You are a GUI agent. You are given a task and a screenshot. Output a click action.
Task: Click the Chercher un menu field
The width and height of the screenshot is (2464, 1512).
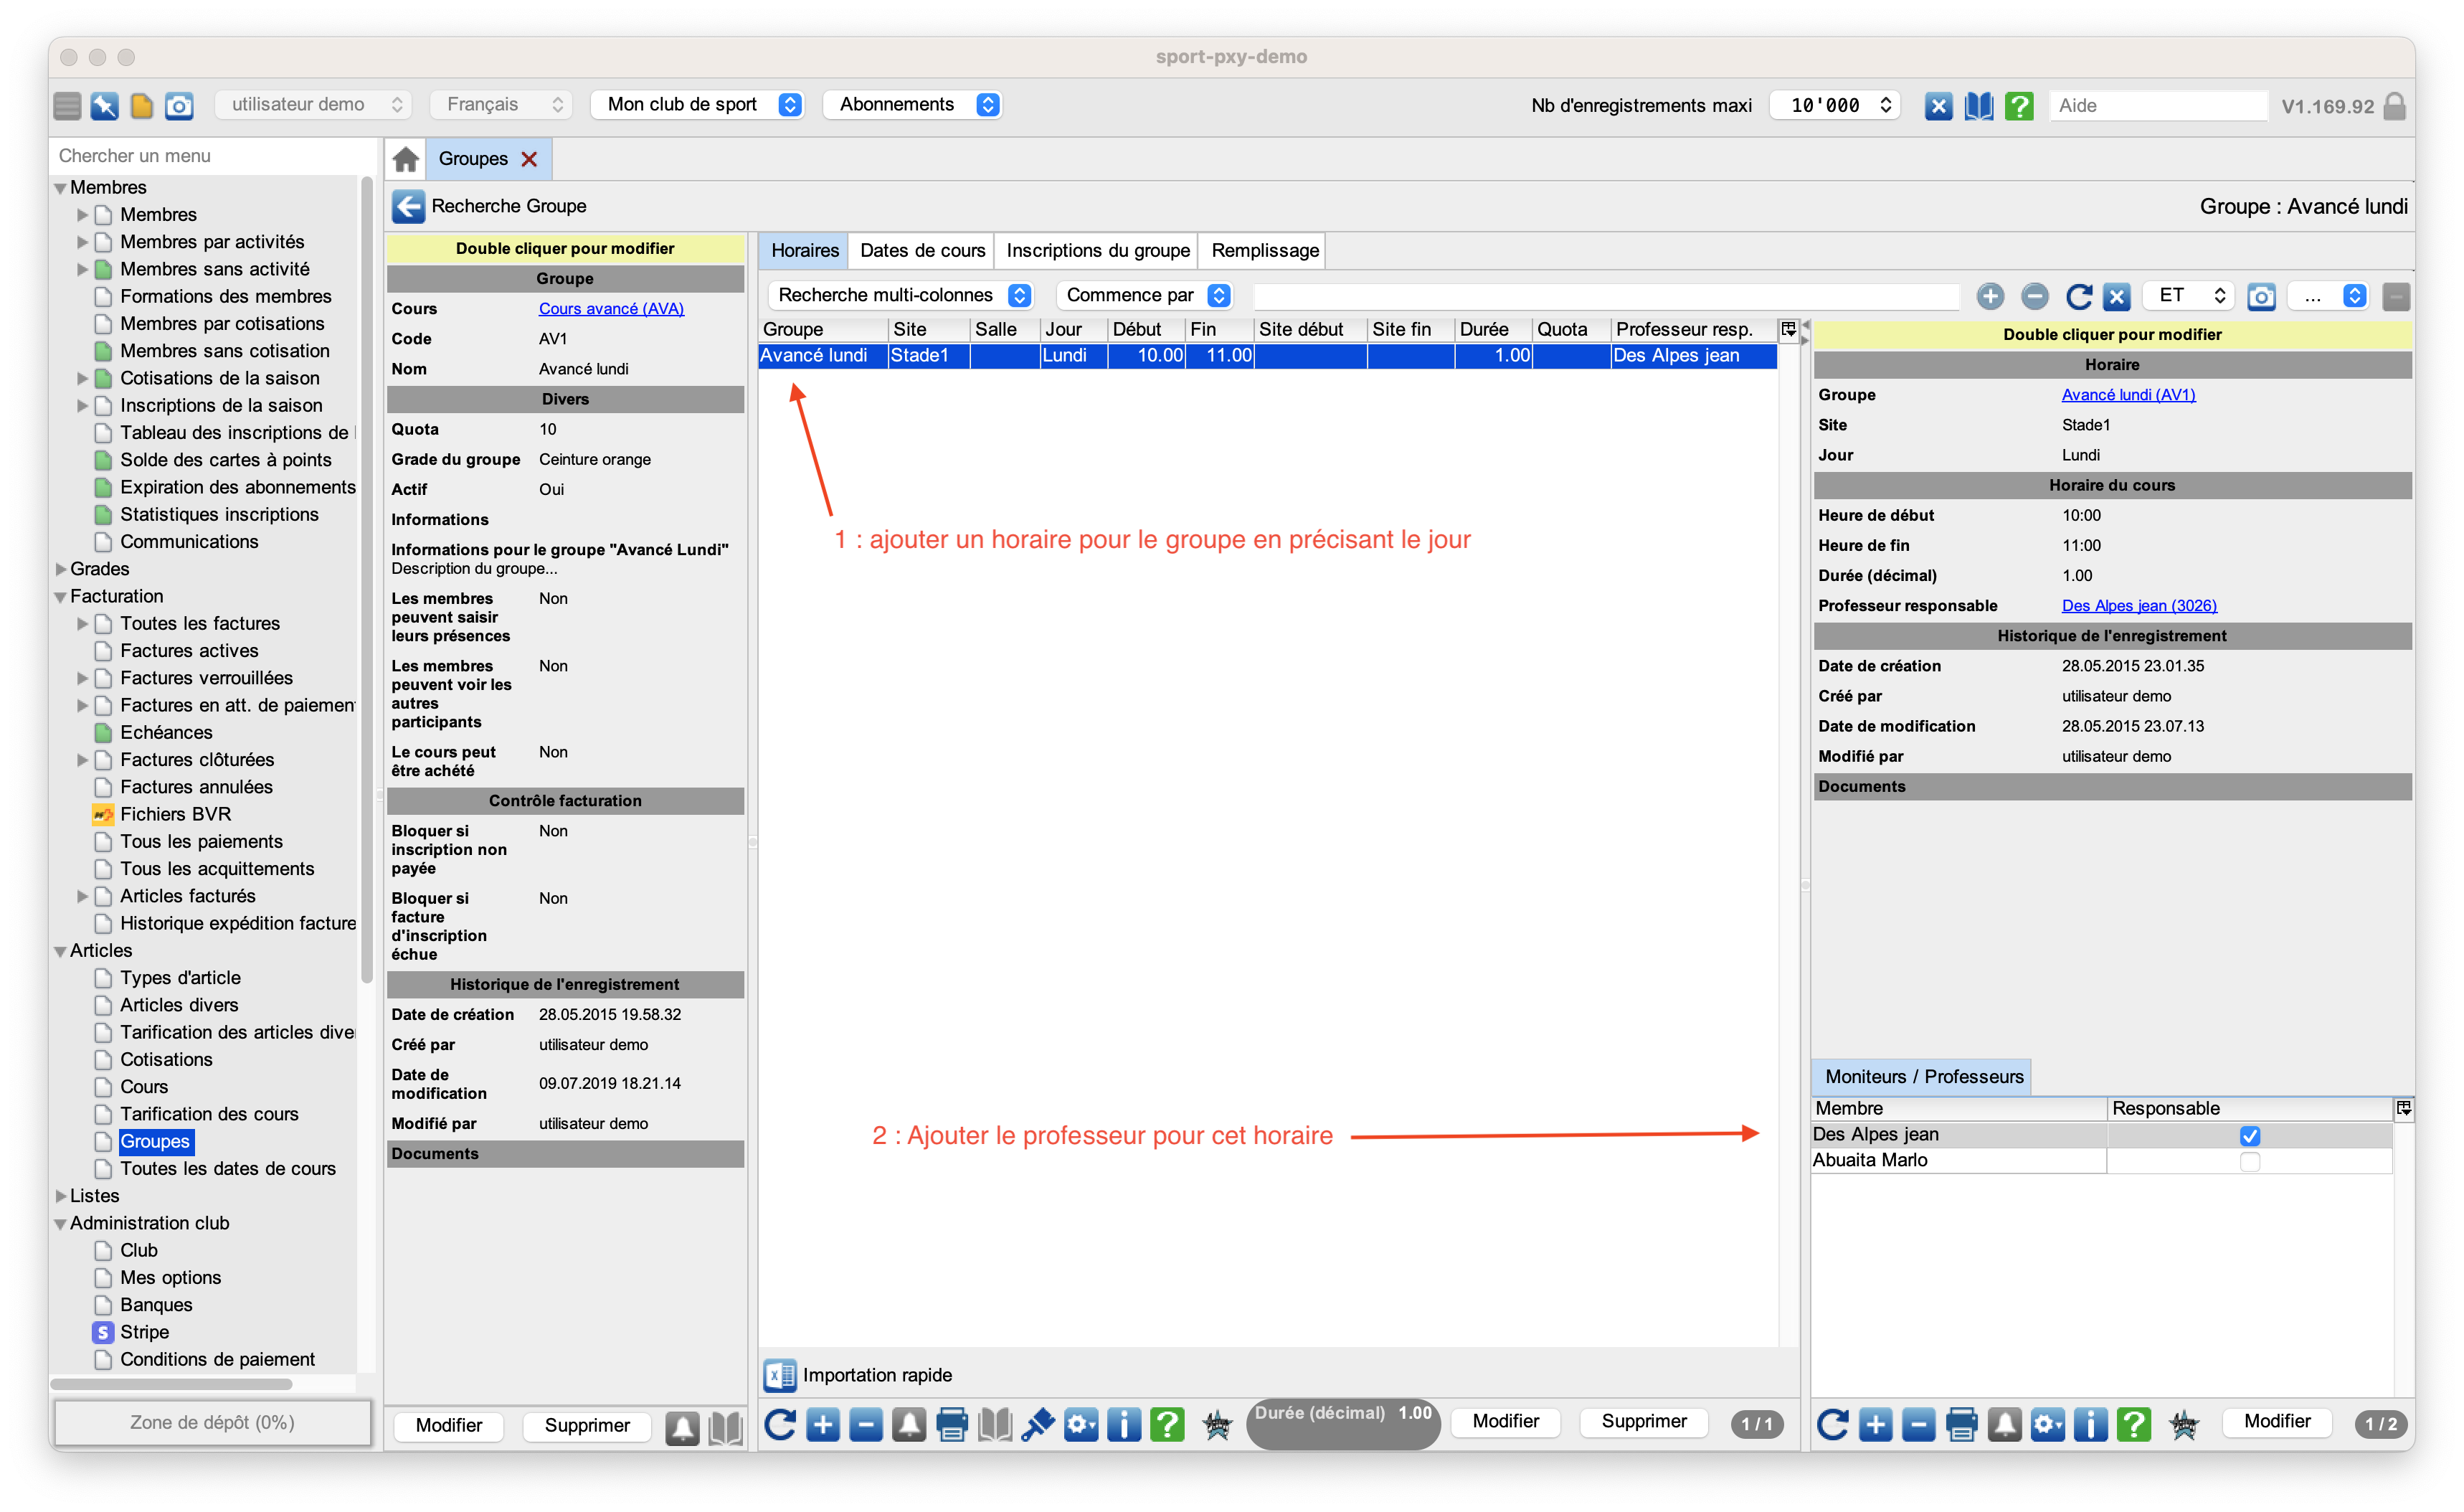[x=205, y=155]
